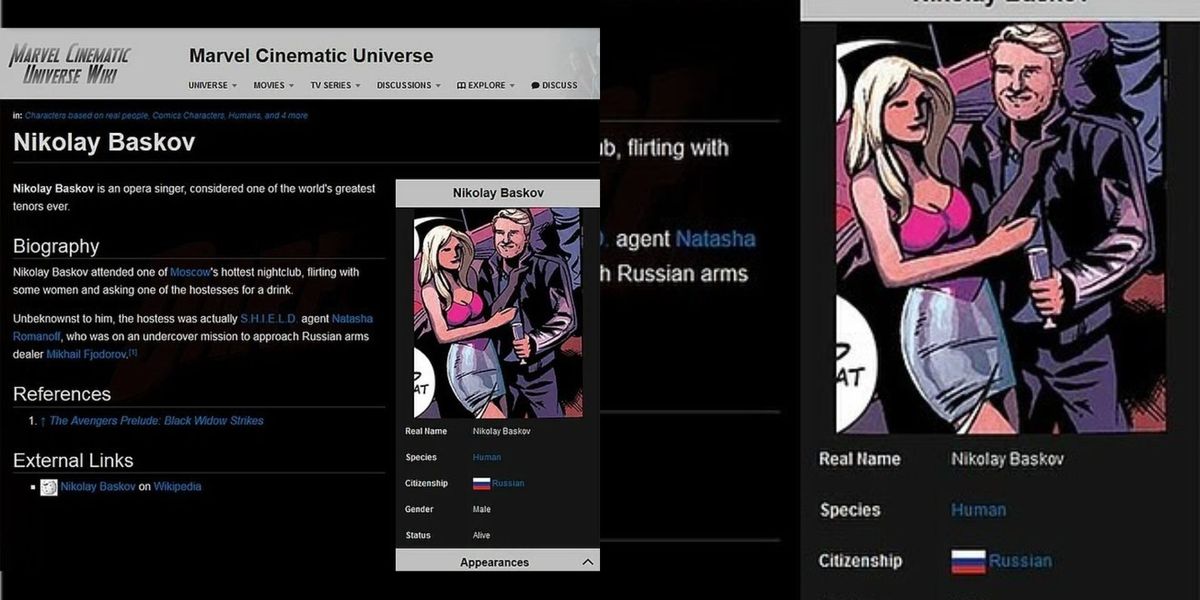1200x600 pixels.
Task: Open the S.H.I.E.L.D. link in the Biography
Action: pyautogui.click(x=269, y=318)
